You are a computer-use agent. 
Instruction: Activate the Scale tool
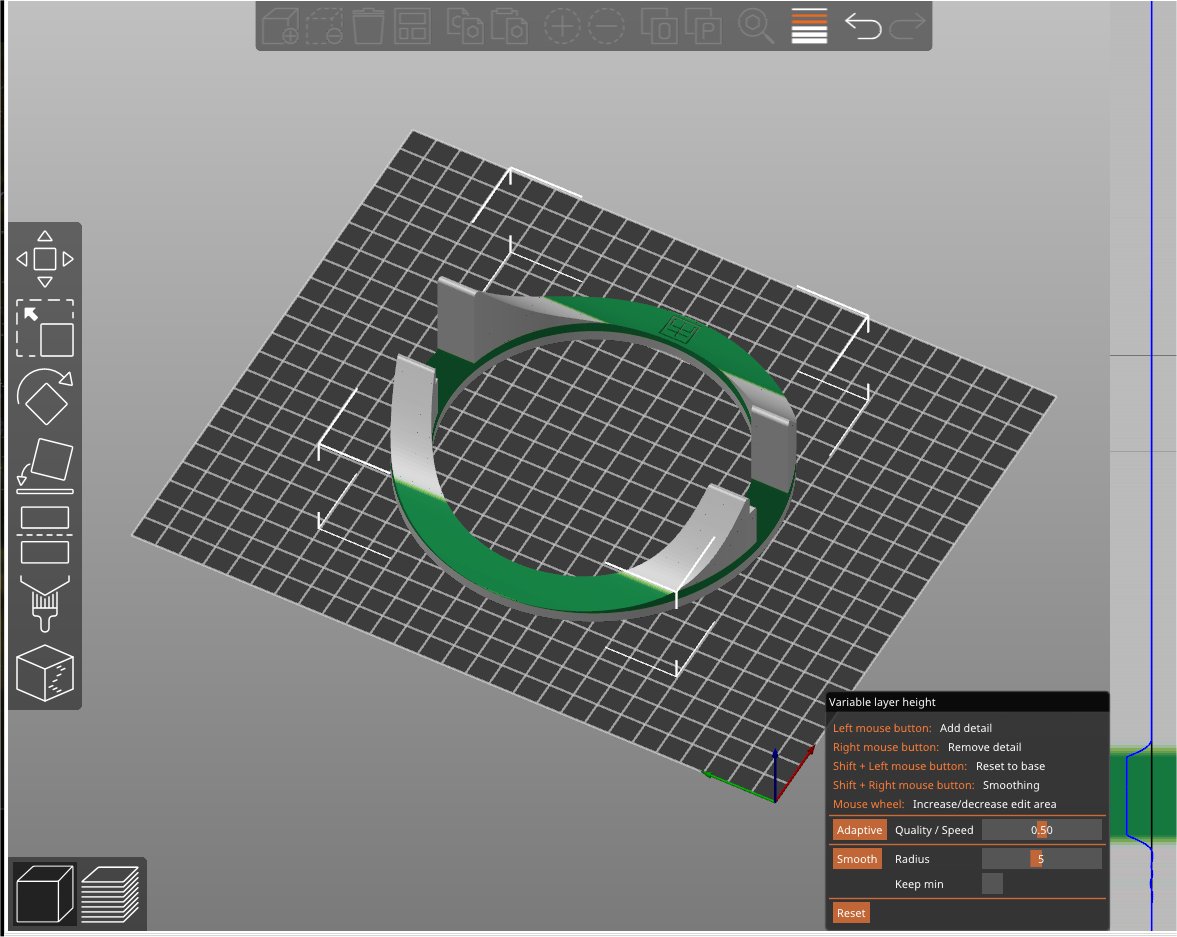point(45,329)
